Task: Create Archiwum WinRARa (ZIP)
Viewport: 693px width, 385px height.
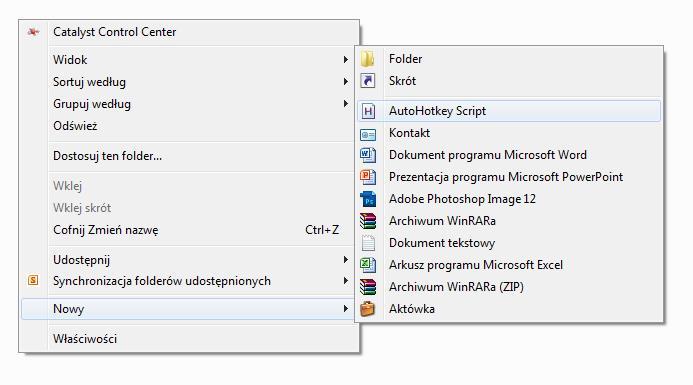Action: pos(509,287)
